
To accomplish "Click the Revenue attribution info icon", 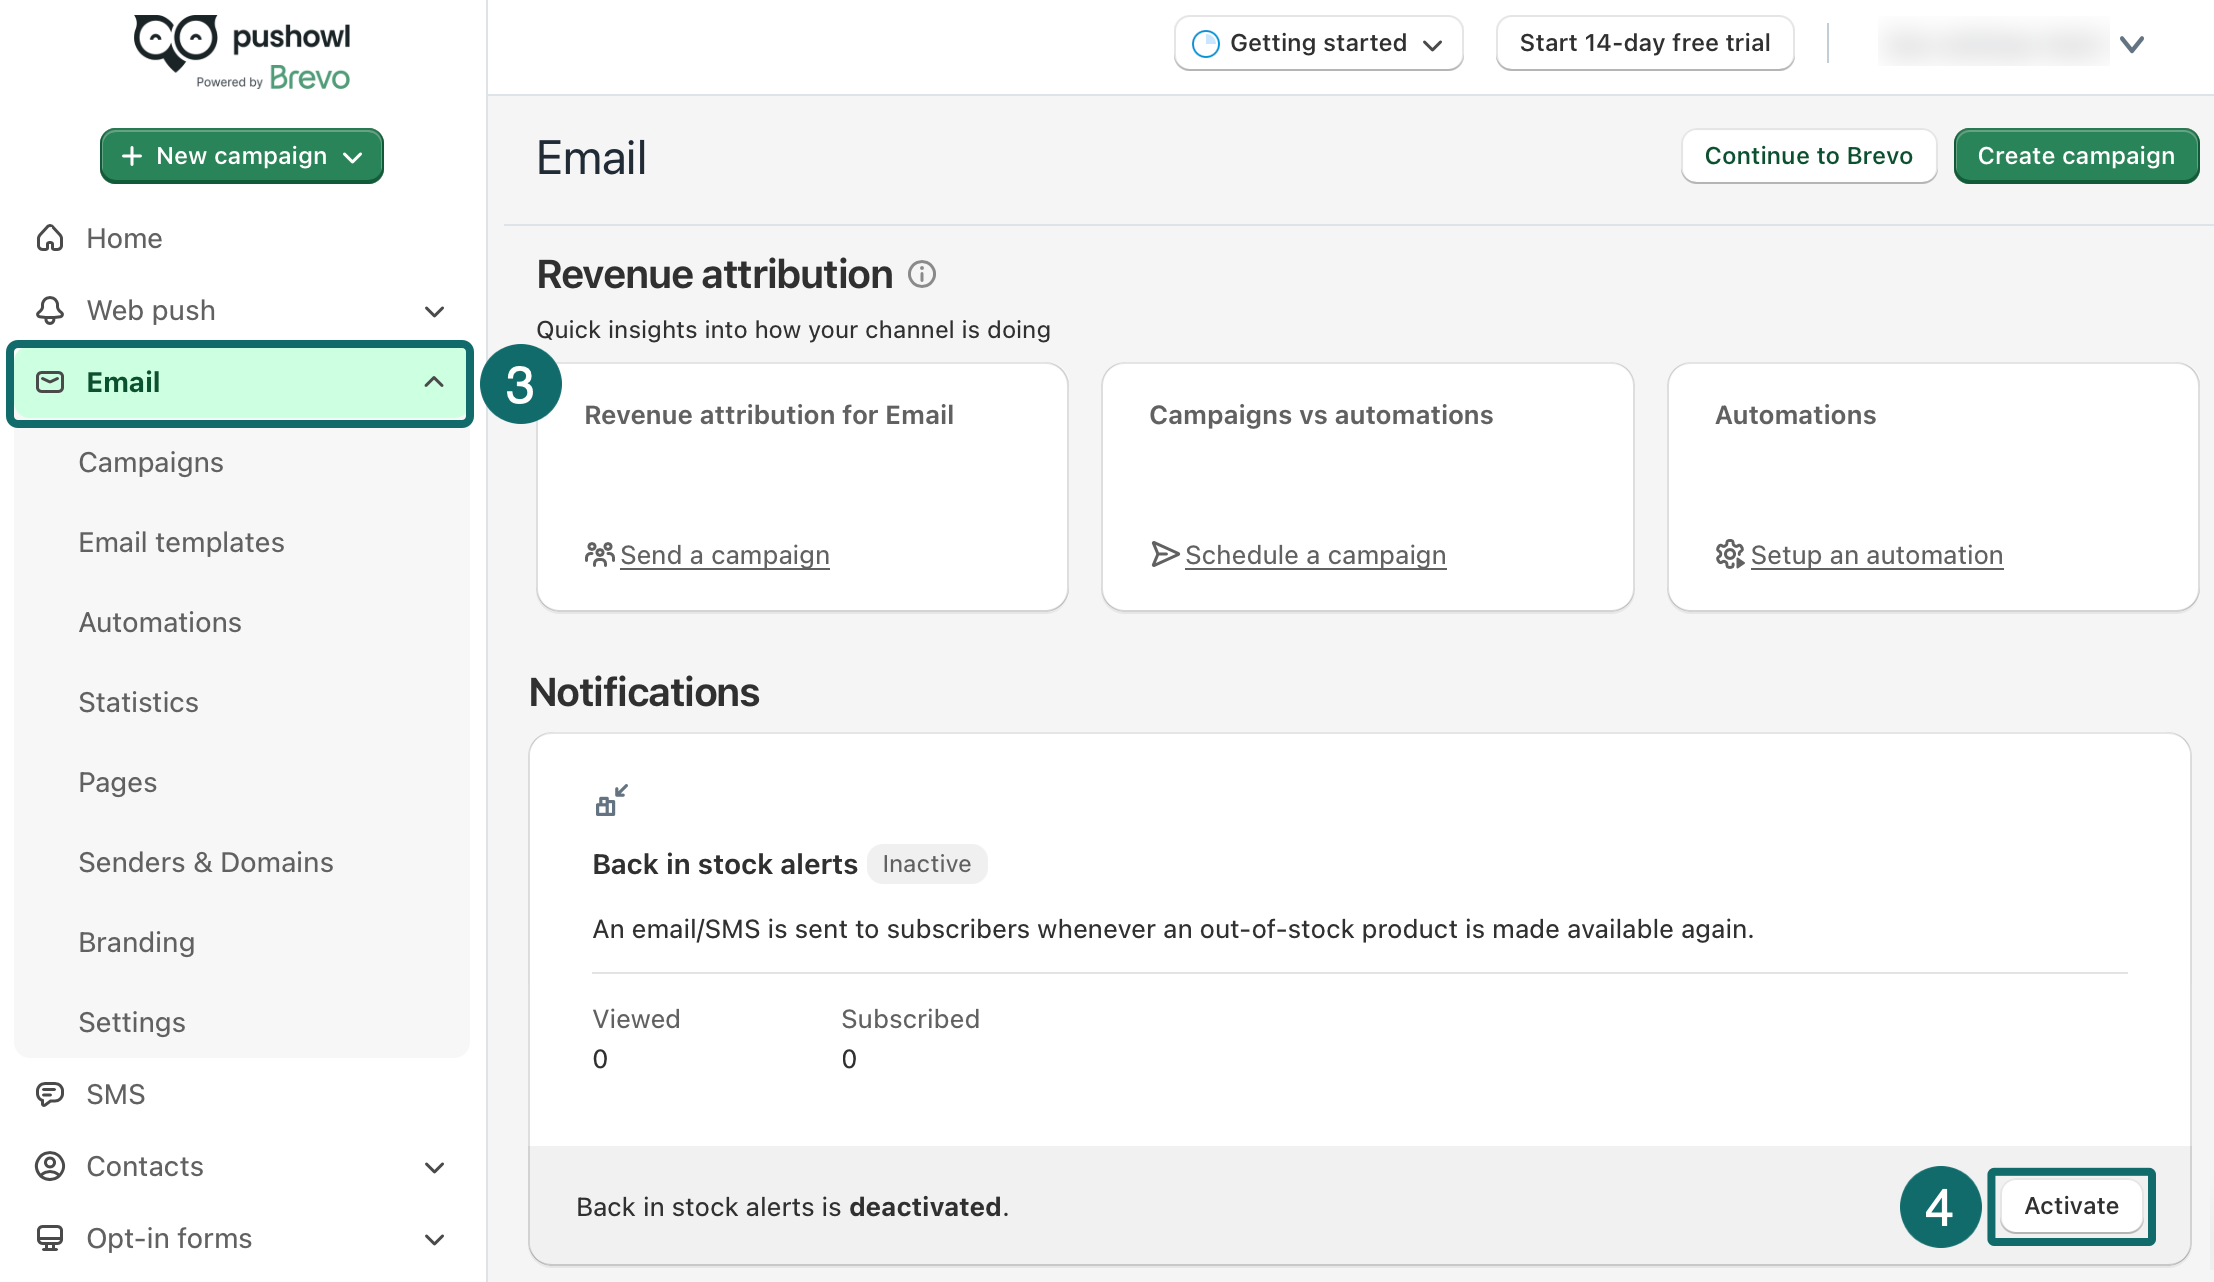I will (x=921, y=274).
